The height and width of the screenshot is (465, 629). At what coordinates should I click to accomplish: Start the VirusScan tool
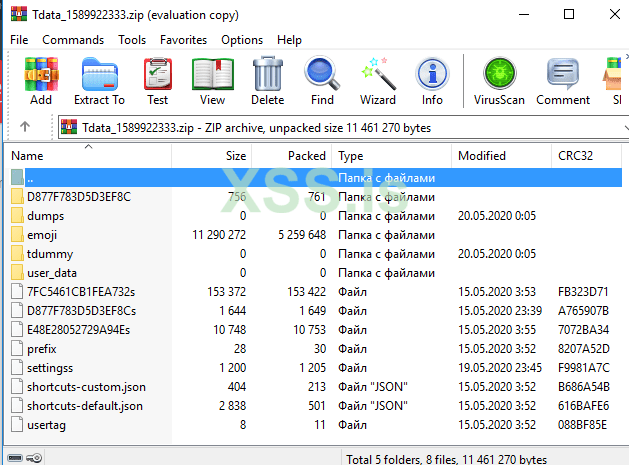click(x=499, y=74)
